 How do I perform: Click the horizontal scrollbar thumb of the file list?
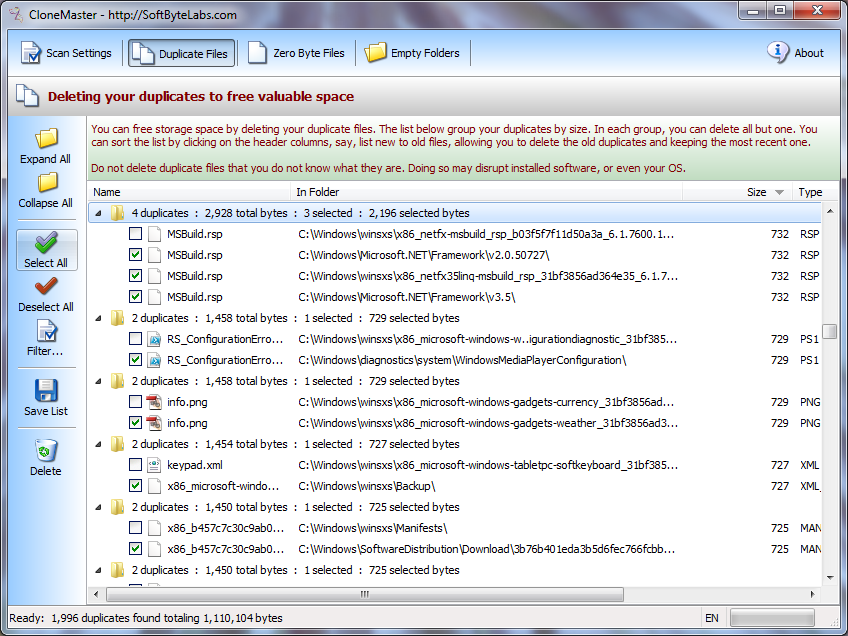(x=365, y=594)
